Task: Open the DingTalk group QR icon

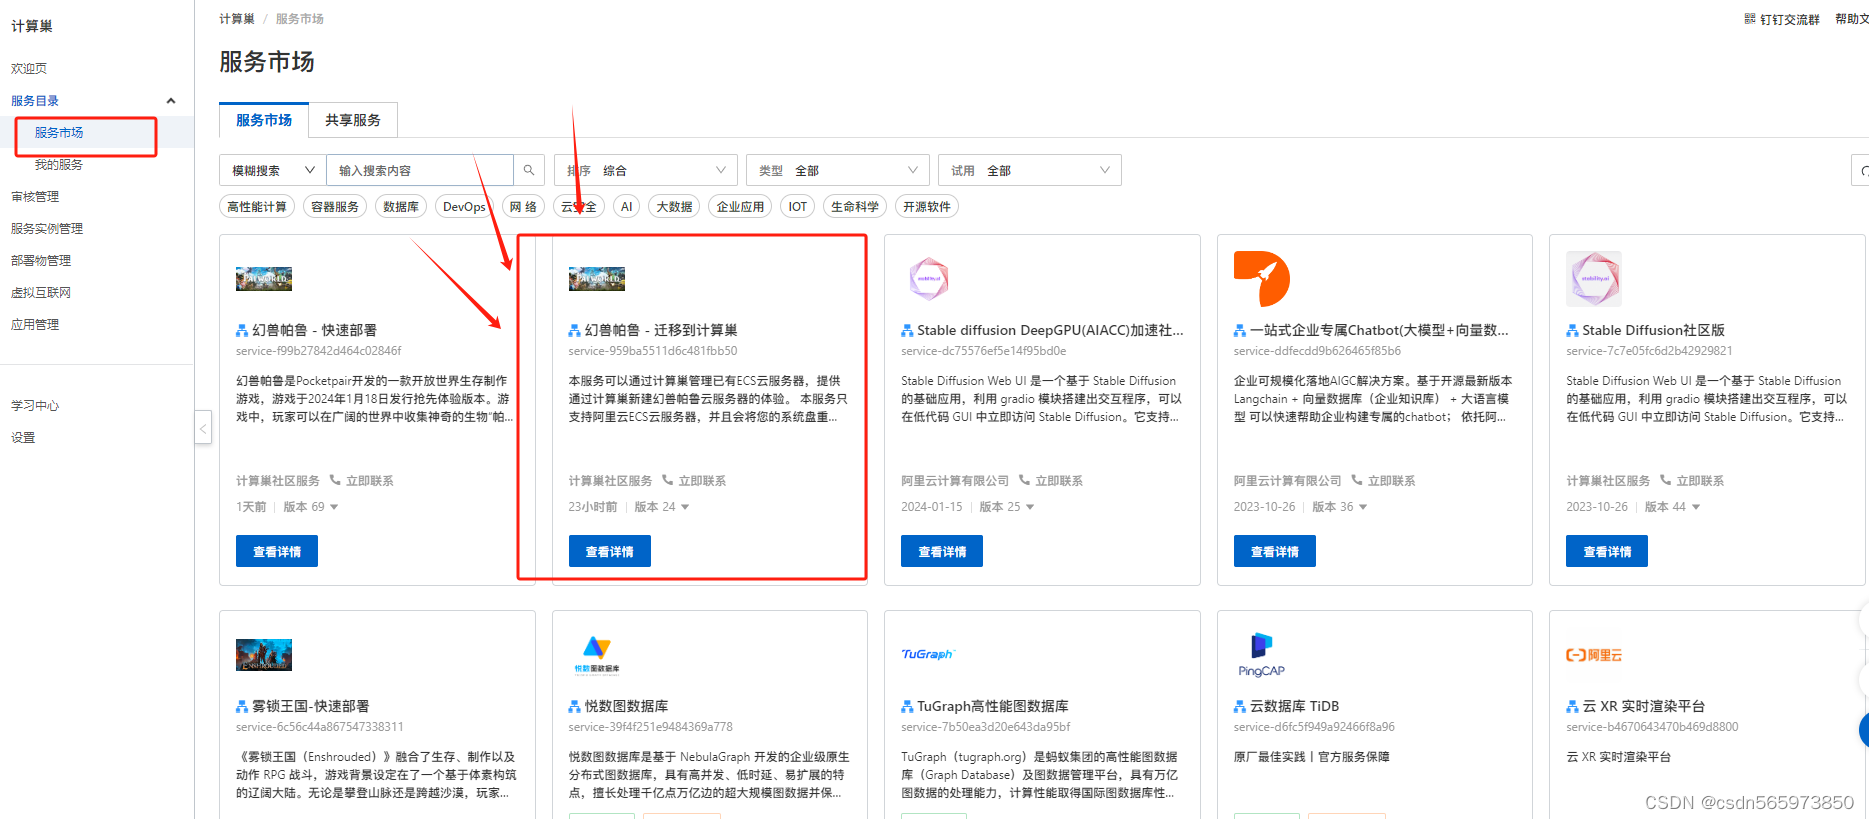Action: tap(1750, 19)
